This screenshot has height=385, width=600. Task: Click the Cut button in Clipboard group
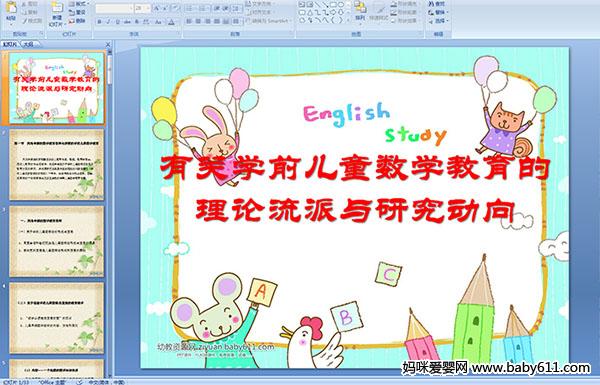29,4
